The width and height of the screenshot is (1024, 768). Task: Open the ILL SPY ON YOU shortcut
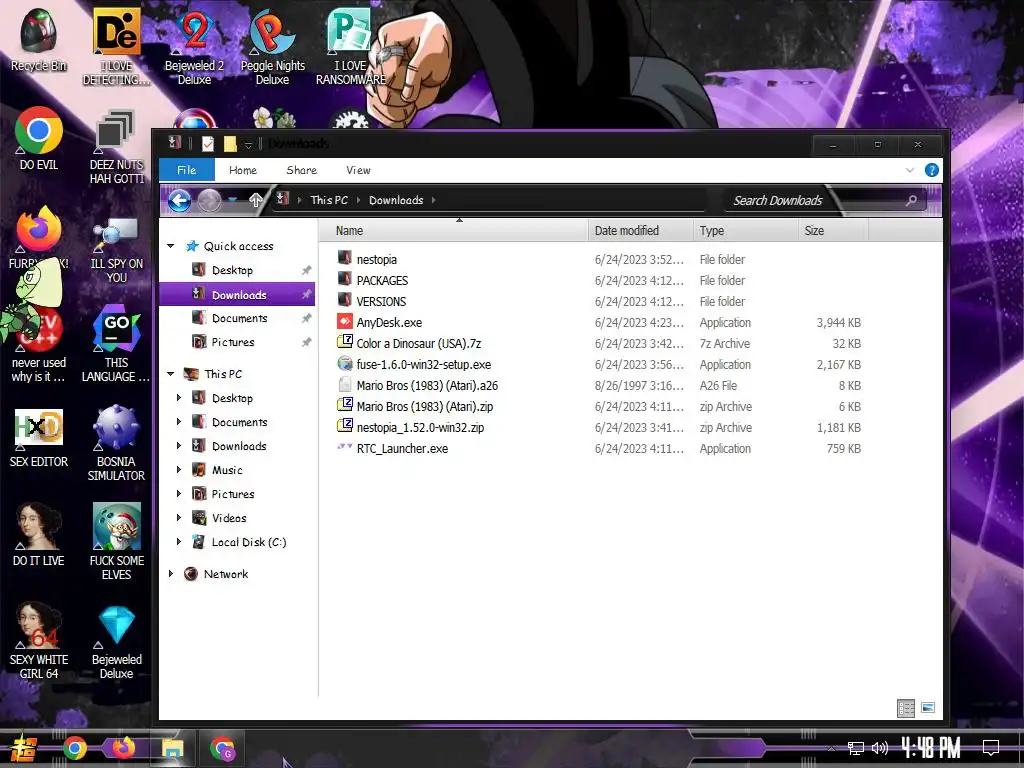pos(116,251)
